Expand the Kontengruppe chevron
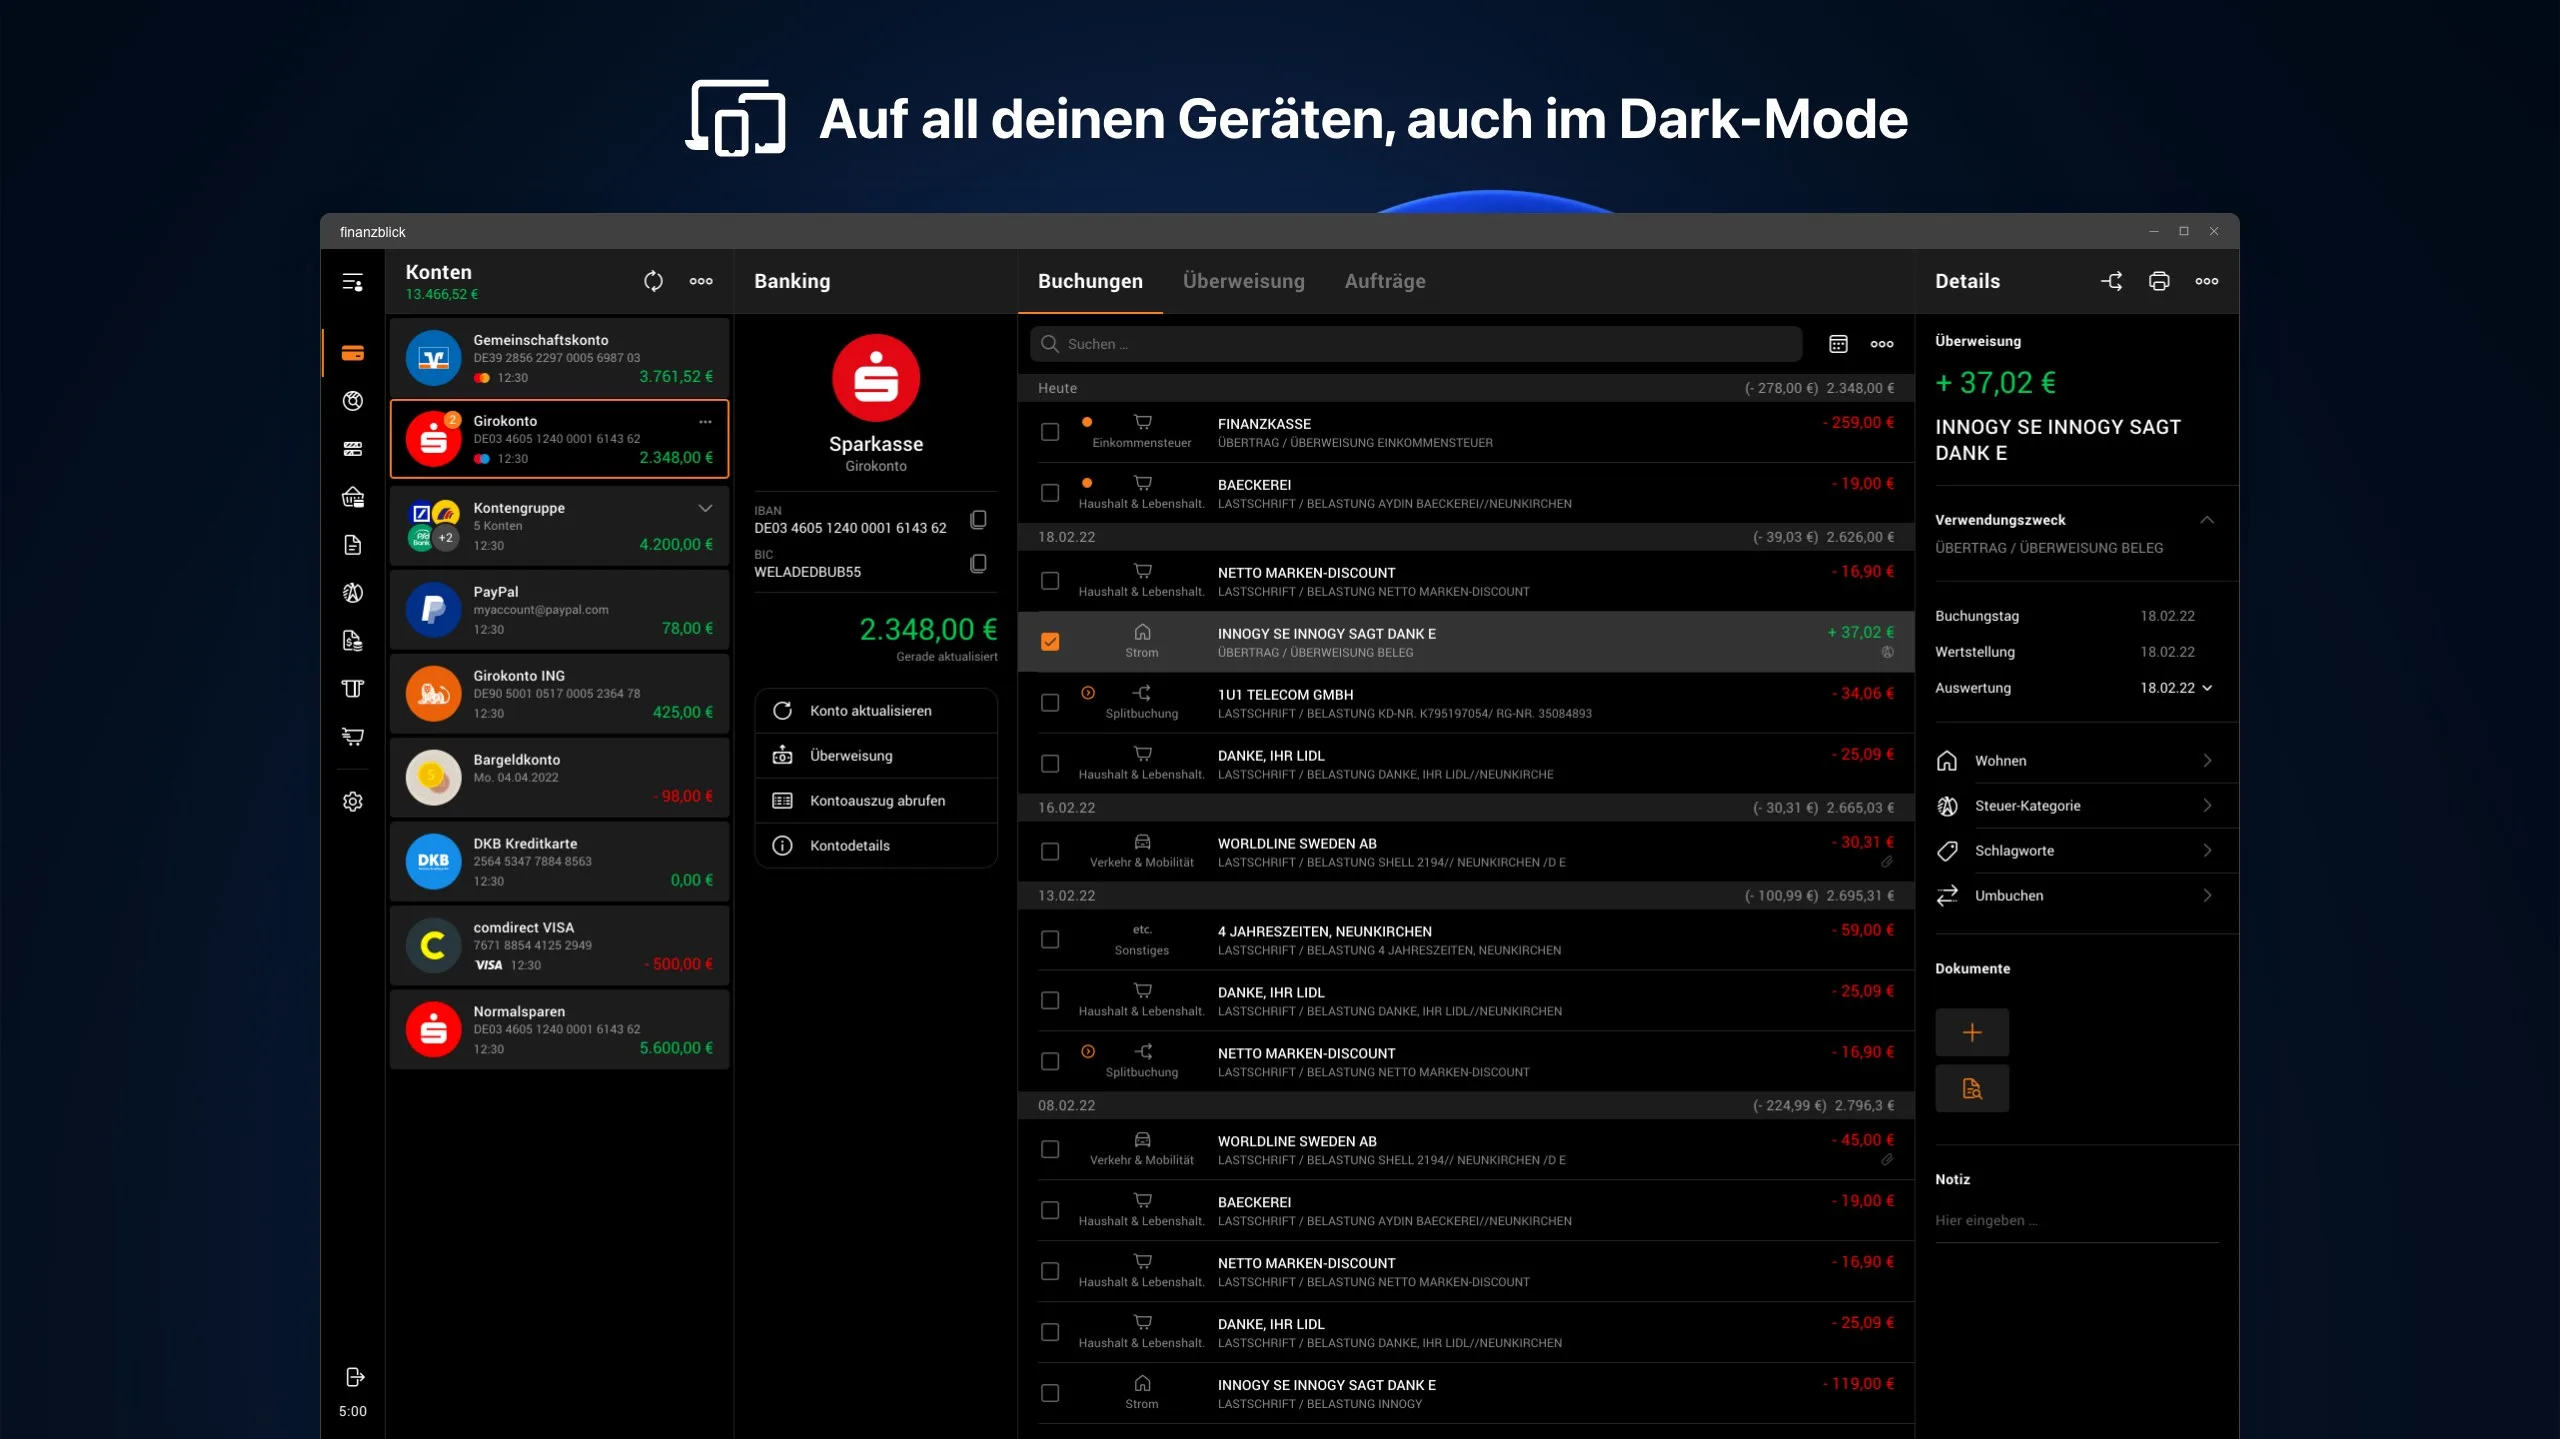 tap(705, 508)
